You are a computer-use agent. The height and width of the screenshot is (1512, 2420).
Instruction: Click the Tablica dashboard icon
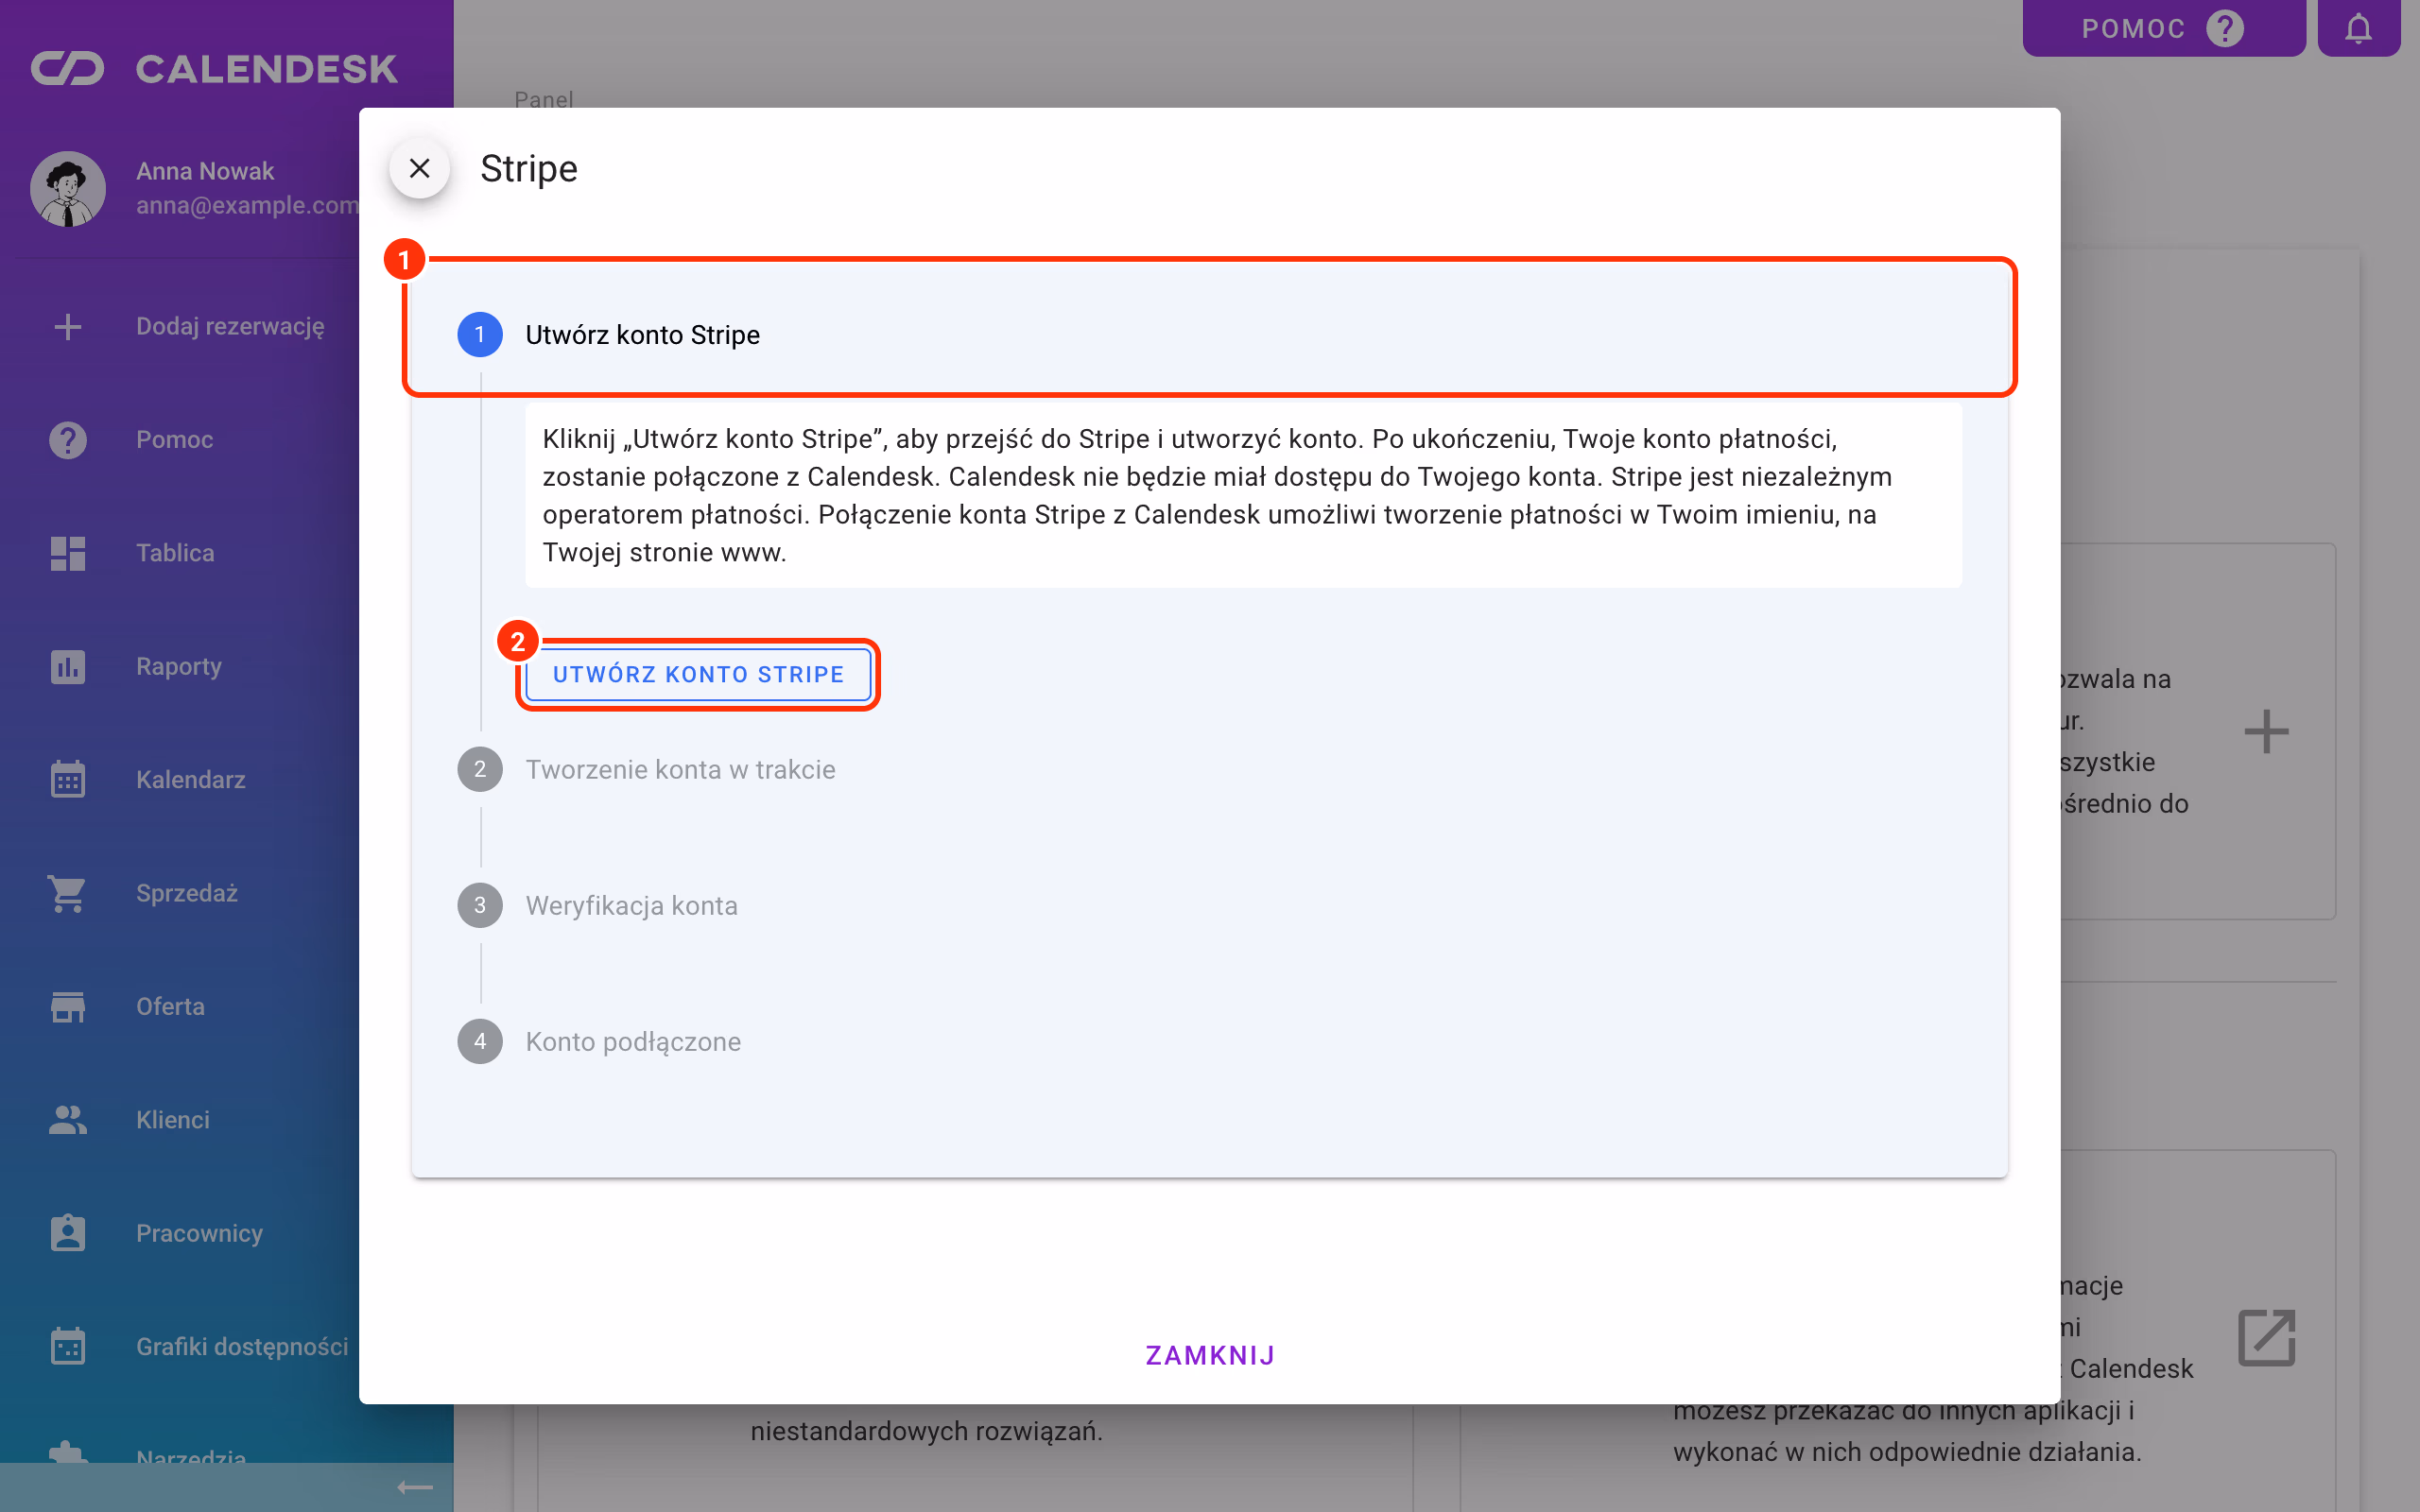67,553
